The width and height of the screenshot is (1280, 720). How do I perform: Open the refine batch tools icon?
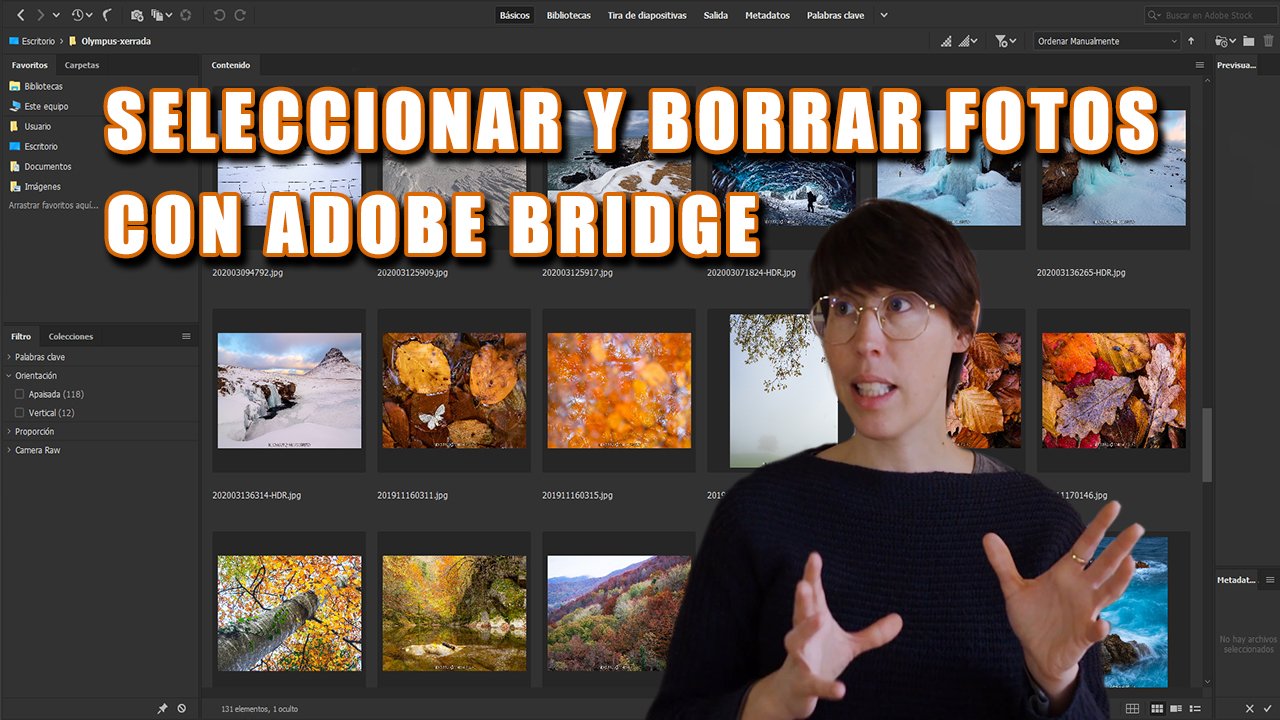(x=160, y=15)
